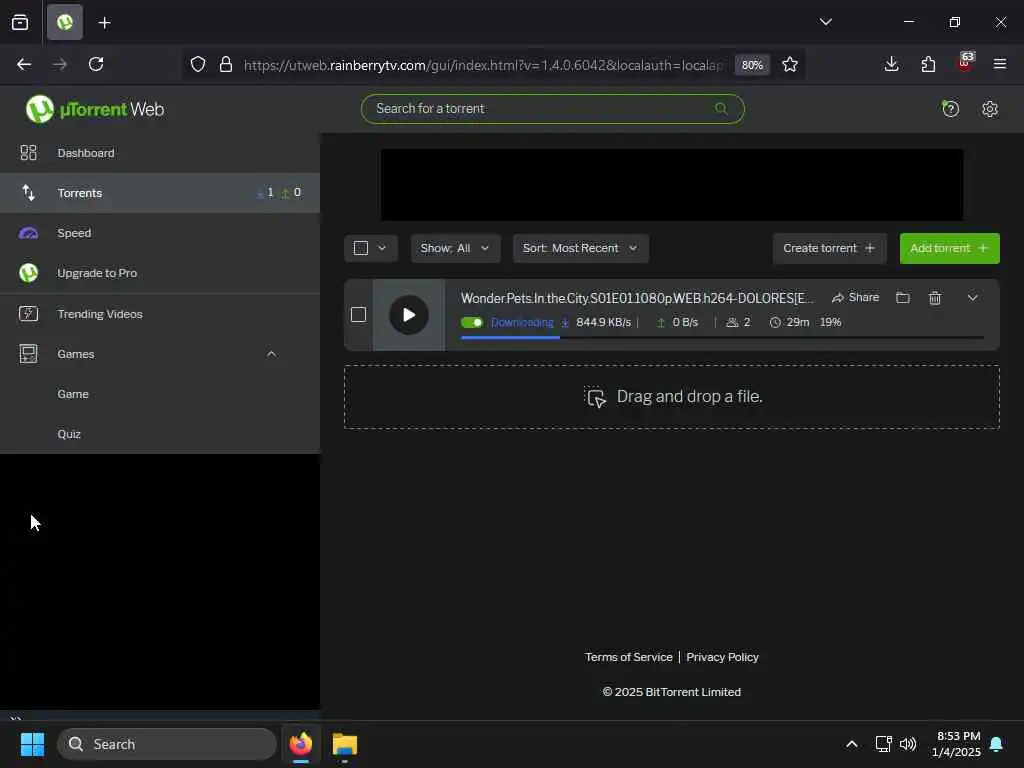The height and width of the screenshot is (768, 1024).
Task: Go back in browser
Action: pyautogui.click(x=24, y=64)
